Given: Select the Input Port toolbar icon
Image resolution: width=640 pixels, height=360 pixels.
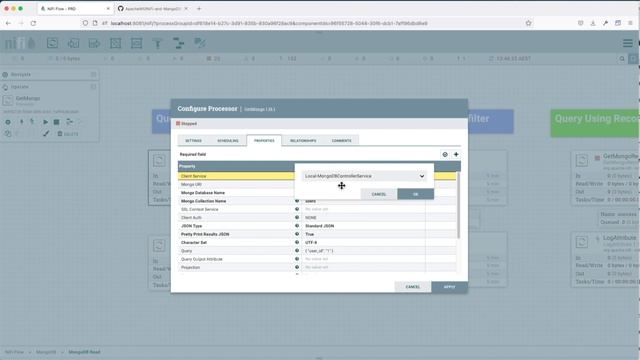Looking at the screenshot, I should point(73,43).
